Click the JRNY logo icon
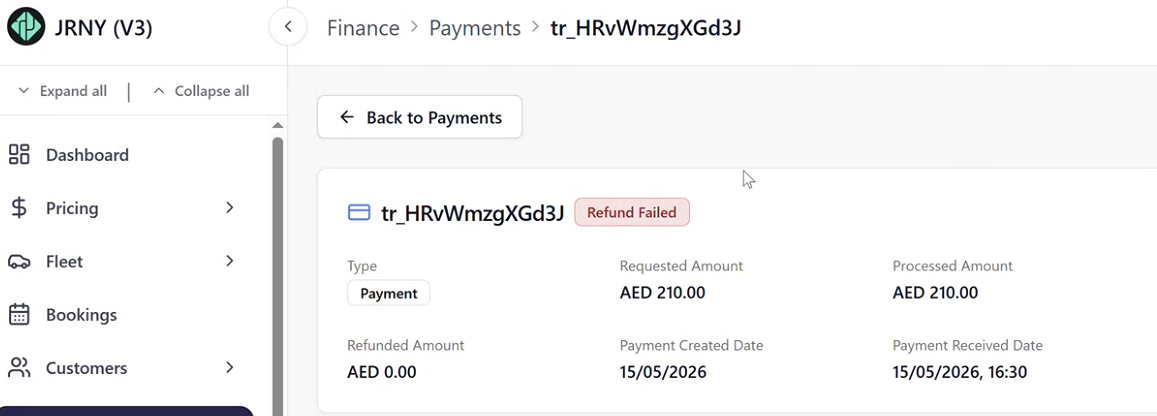The width and height of the screenshot is (1157, 416). tap(26, 27)
